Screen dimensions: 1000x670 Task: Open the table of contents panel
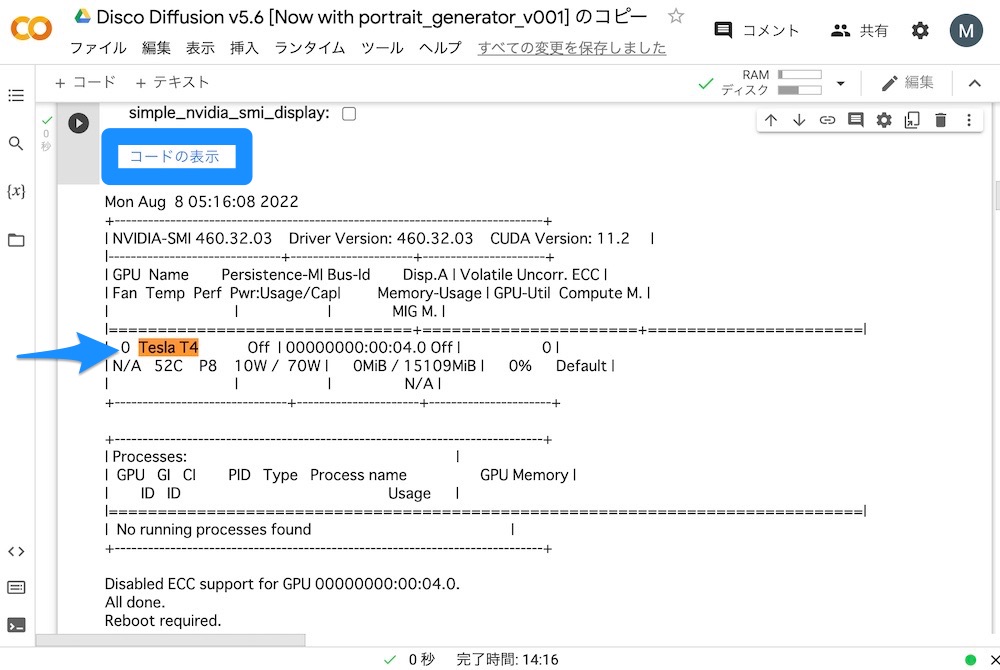[16, 96]
